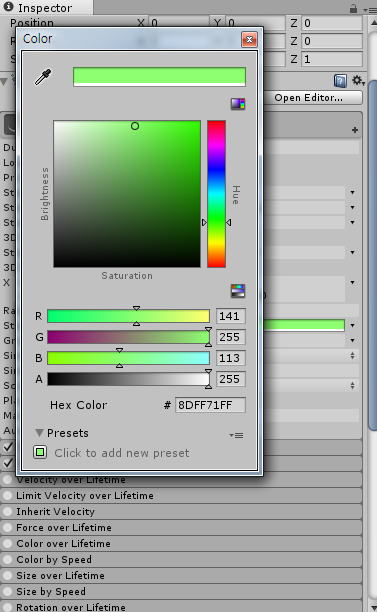The width and height of the screenshot is (377, 612).
Task: Click the green add new preset swatch
Action: 40,453
